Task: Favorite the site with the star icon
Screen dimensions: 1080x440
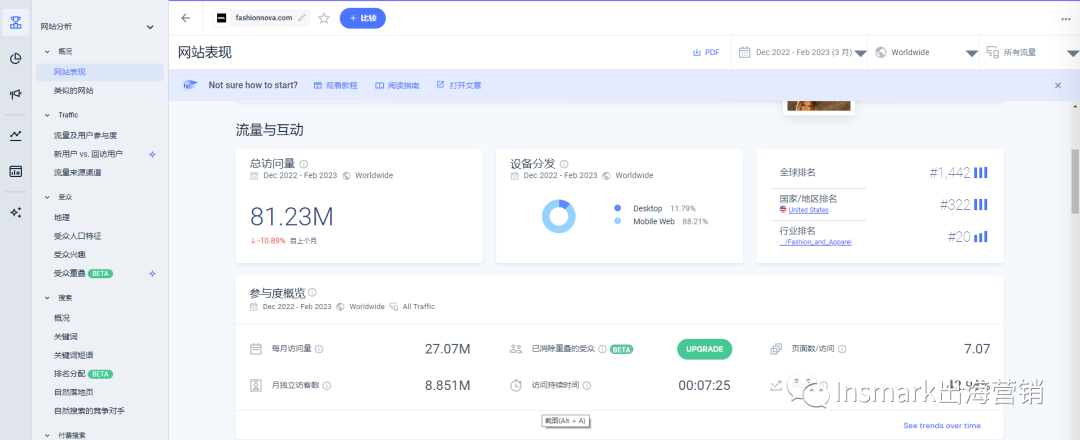Action: pyautogui.click(x=324, y=18)
